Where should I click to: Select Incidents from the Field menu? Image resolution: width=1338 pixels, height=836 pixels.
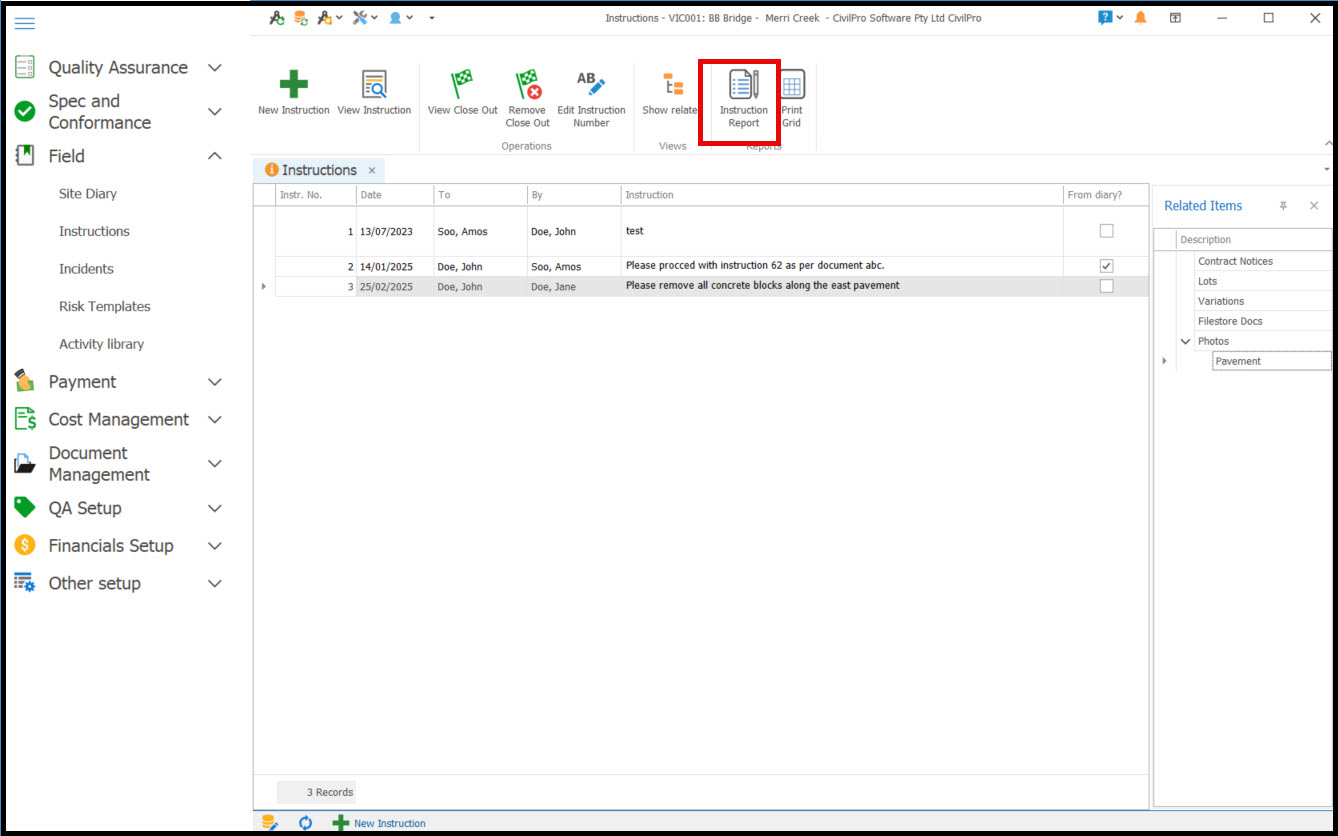(x=86, y=269)
